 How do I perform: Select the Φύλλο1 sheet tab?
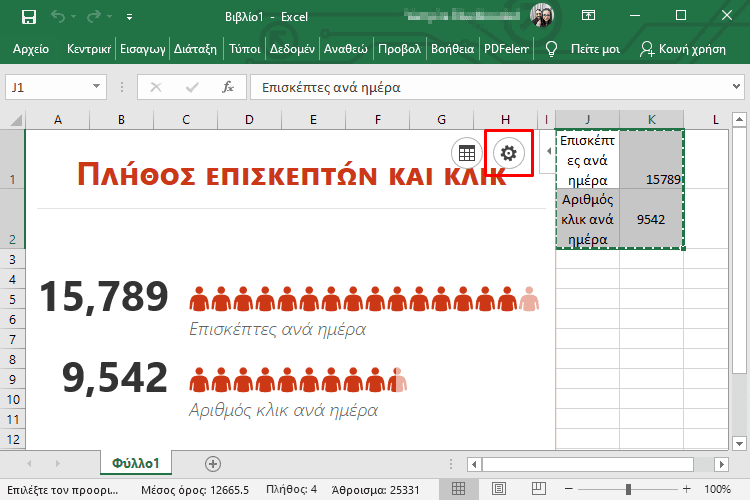pos(136,463)
